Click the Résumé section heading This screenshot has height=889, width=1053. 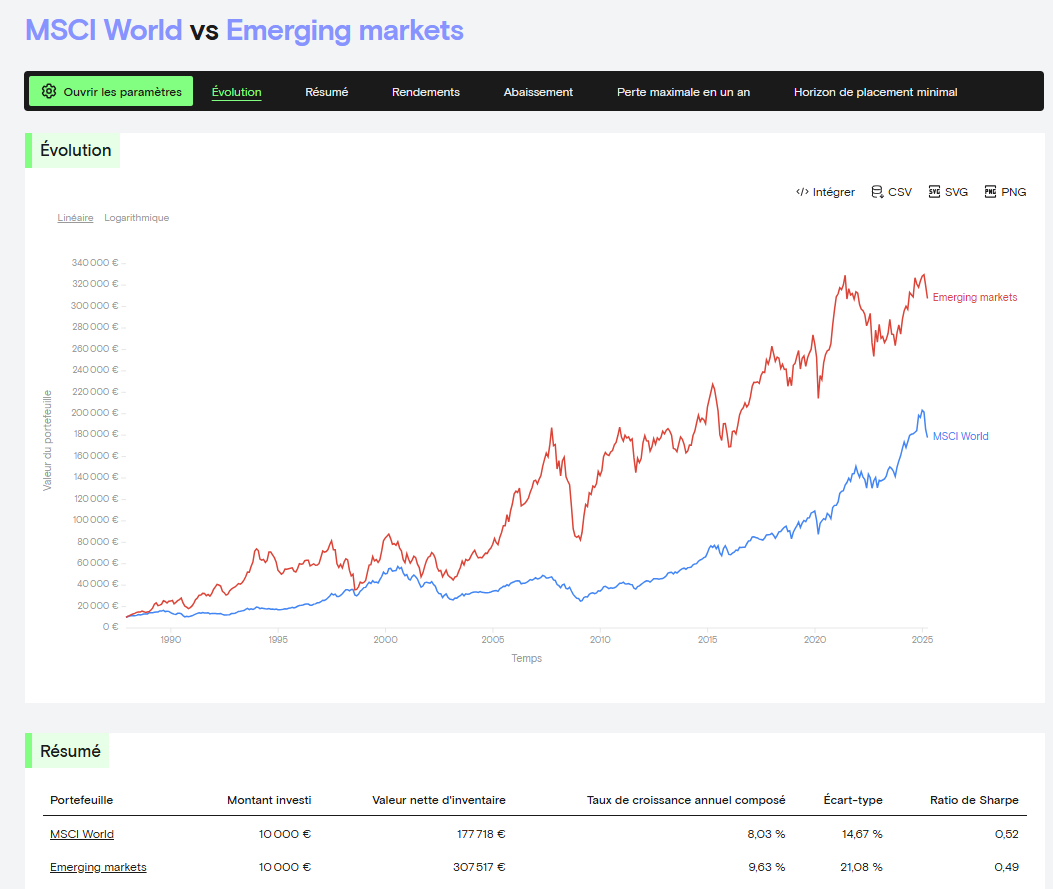coord(70,751)
